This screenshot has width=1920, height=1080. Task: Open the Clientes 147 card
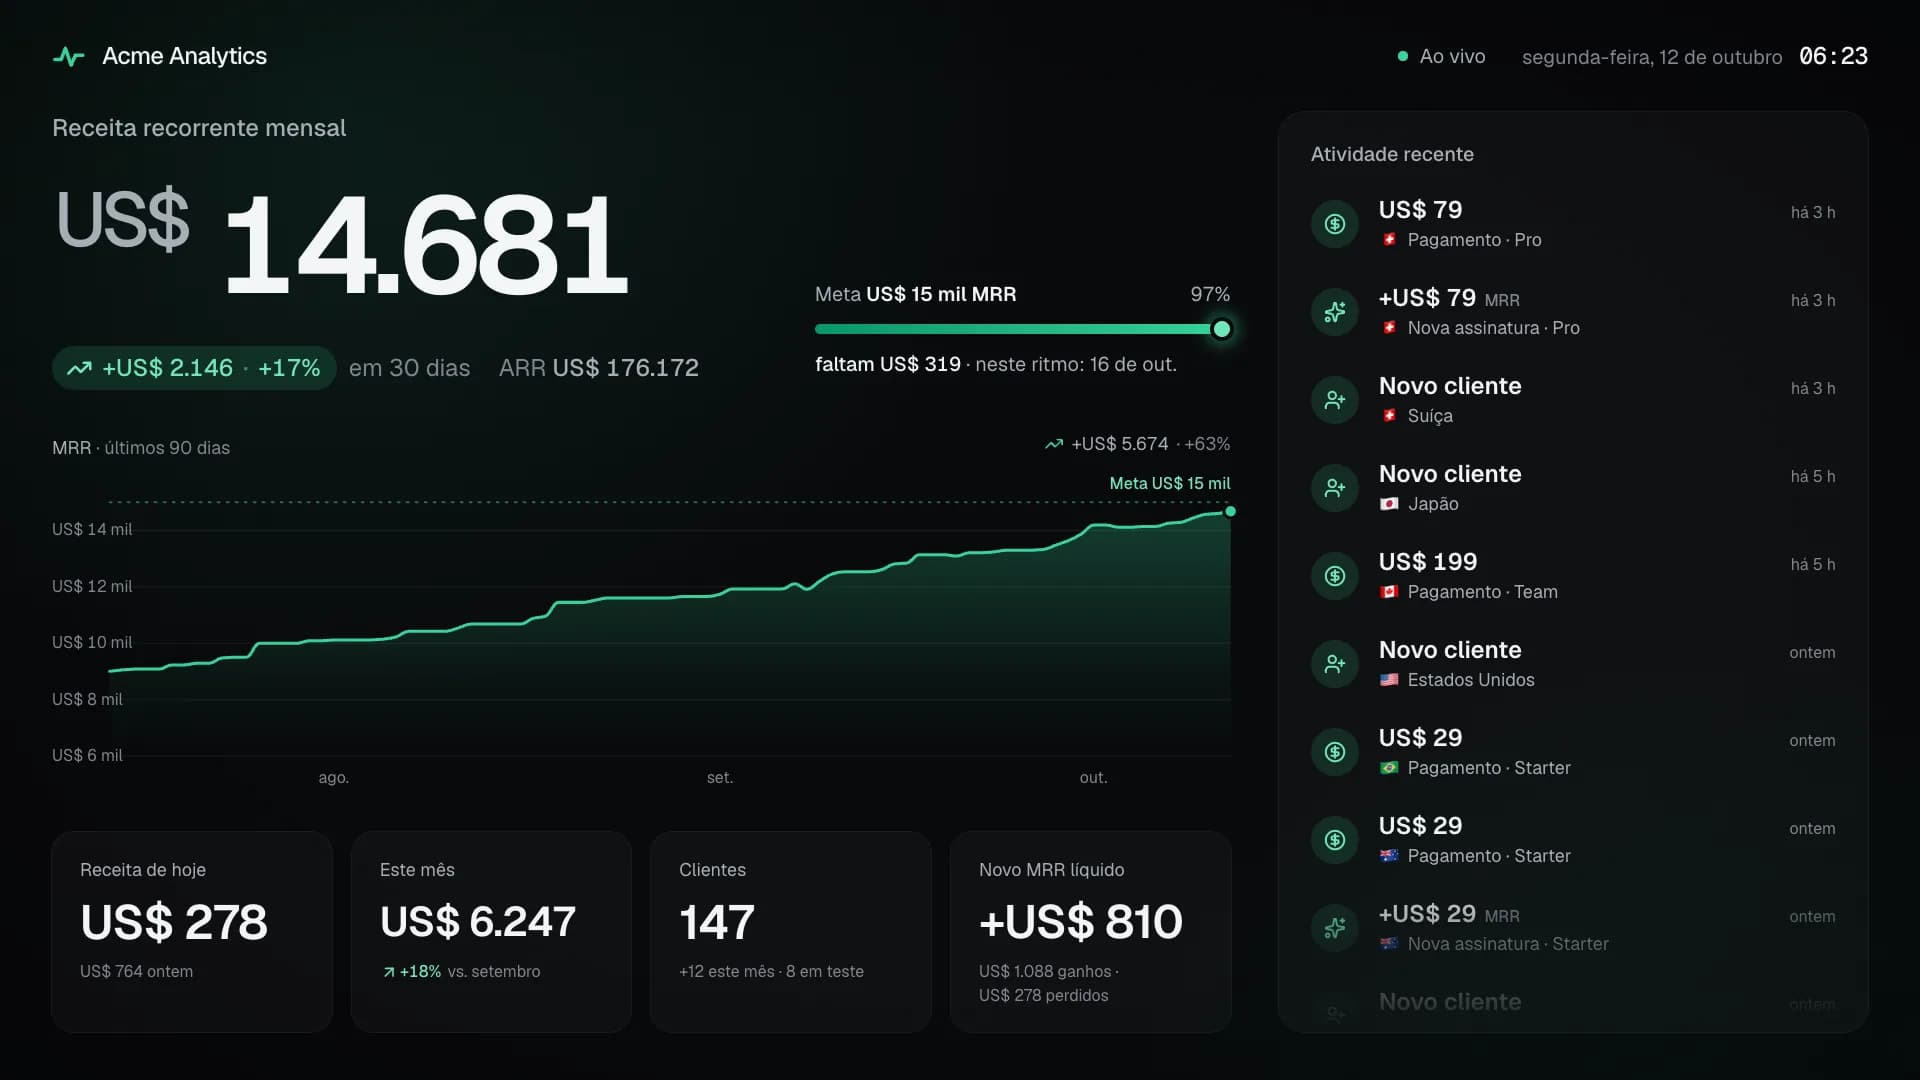coord(790,931)
